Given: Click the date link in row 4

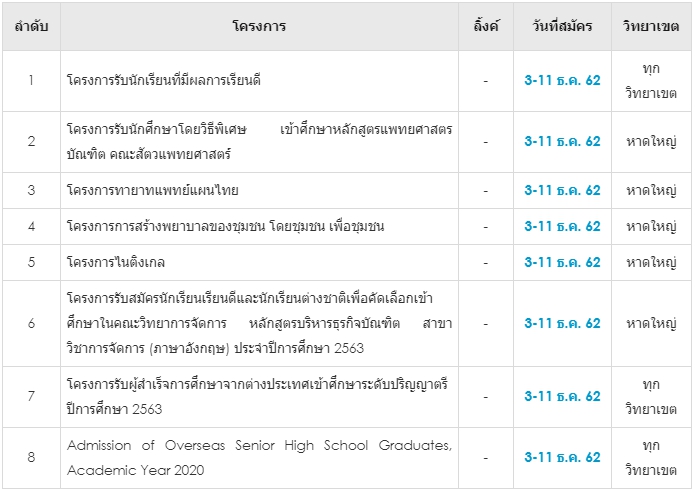Looking at the screenshot, I should 562,226.
